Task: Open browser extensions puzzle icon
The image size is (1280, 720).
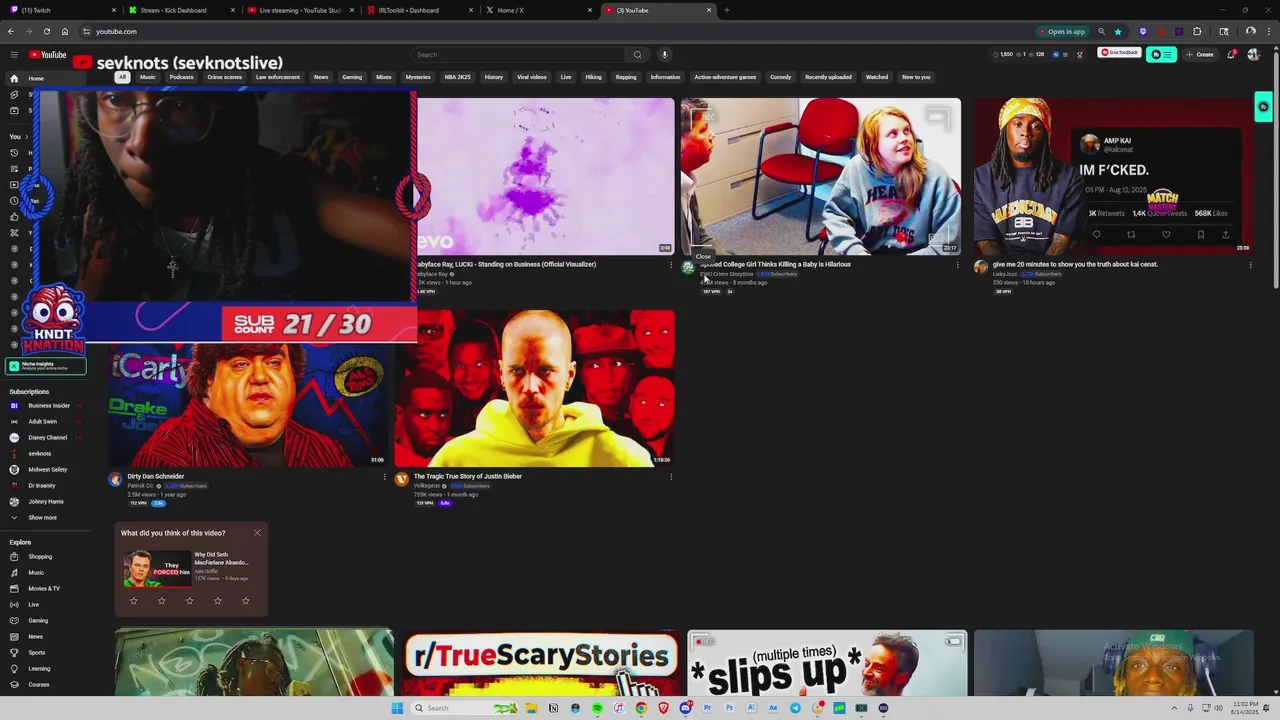Action: click(x=1197, y=31)
